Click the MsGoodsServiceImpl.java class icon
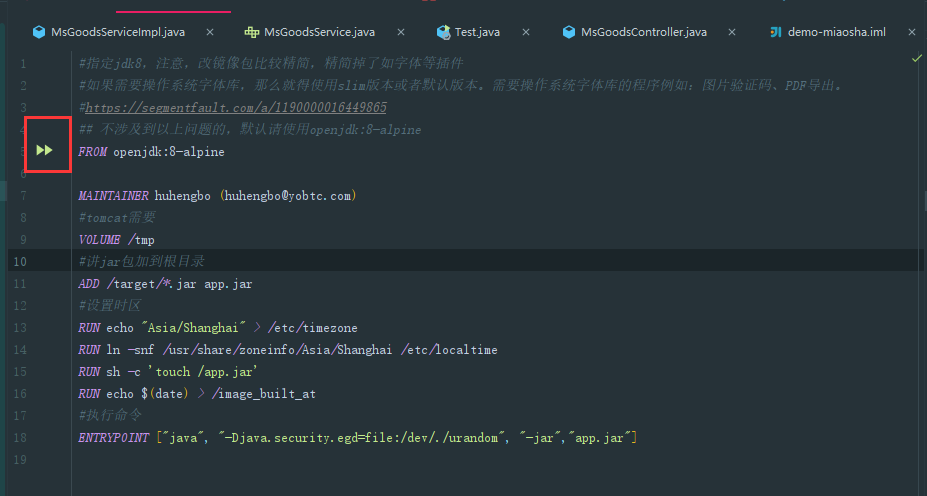 (x=39, y=32)
